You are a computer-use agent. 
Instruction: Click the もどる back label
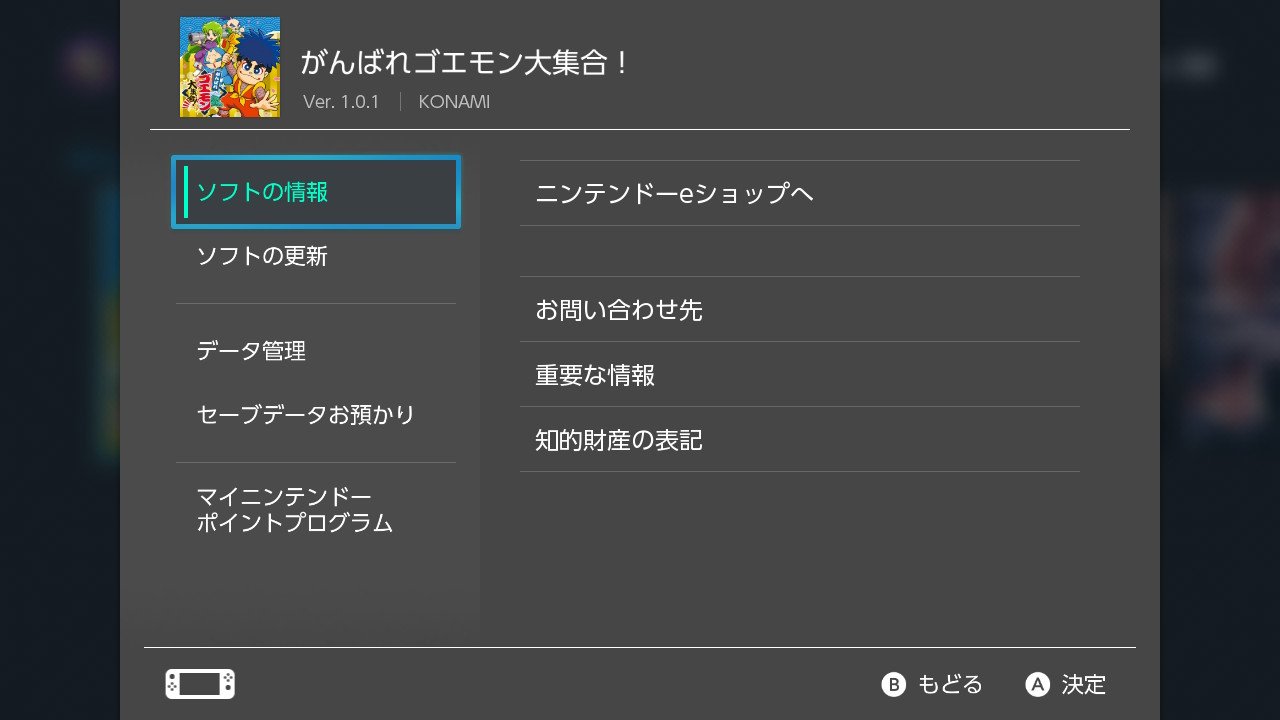950,684
